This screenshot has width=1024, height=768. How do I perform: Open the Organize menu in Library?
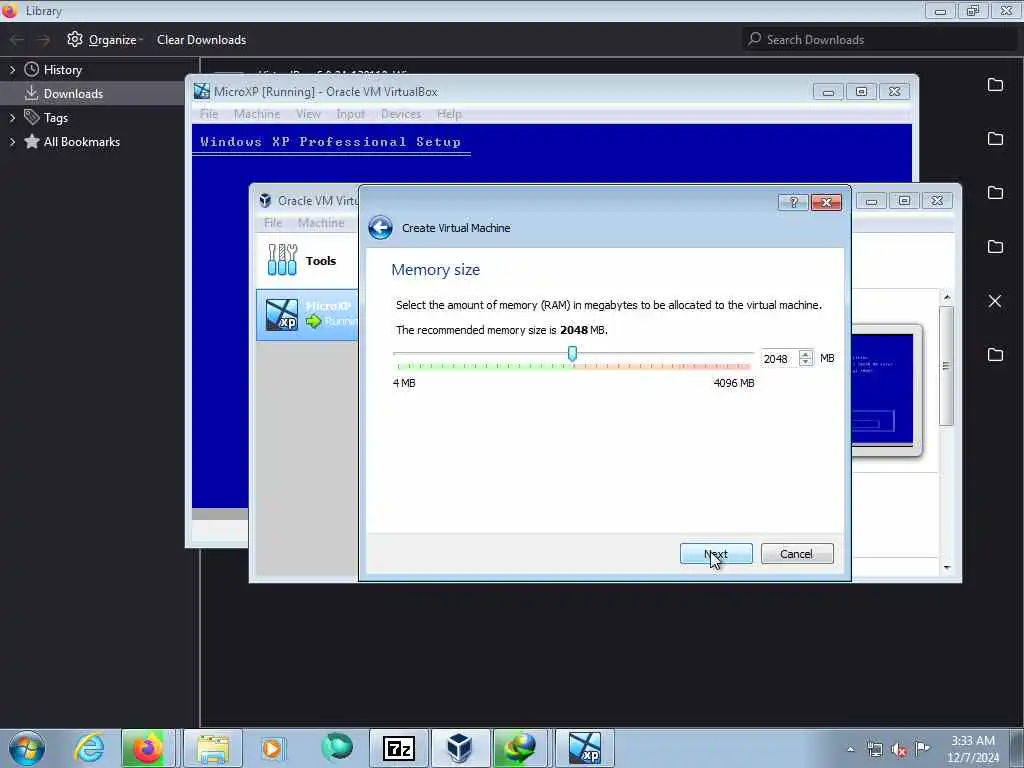click(104, 40)
